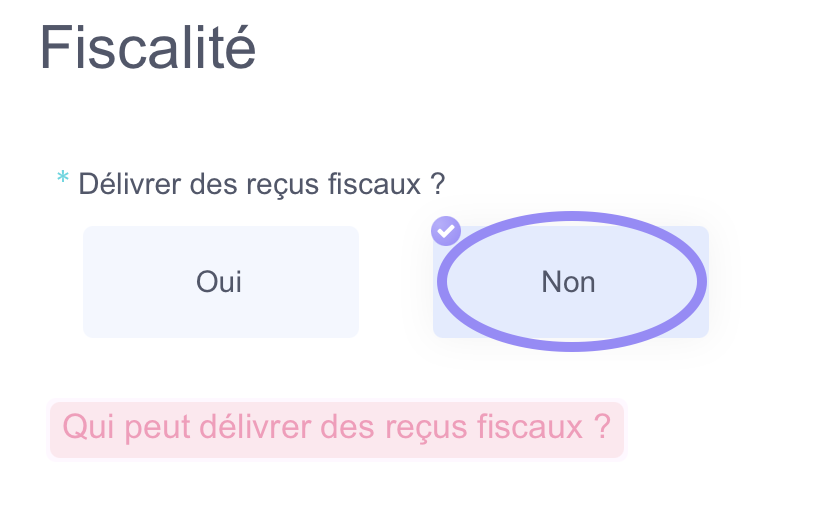Viewport: 838px width, 532px height.
Task: Click the light-blue Oui card
Action: click(x=221, y=282)
